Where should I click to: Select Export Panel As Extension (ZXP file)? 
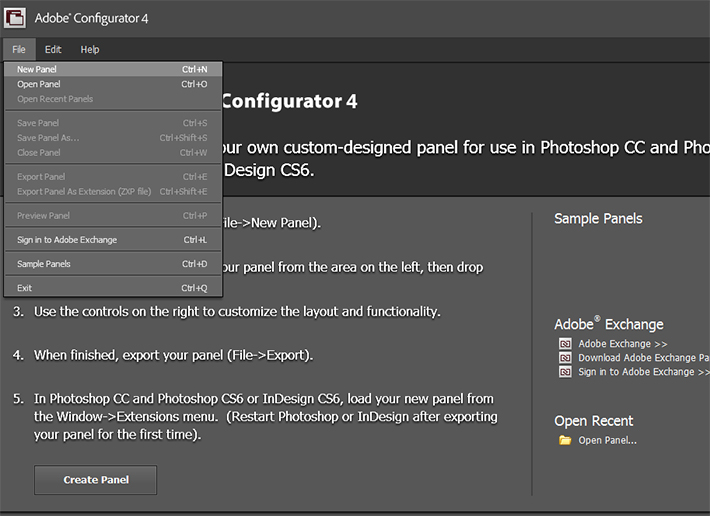[113, 191]
